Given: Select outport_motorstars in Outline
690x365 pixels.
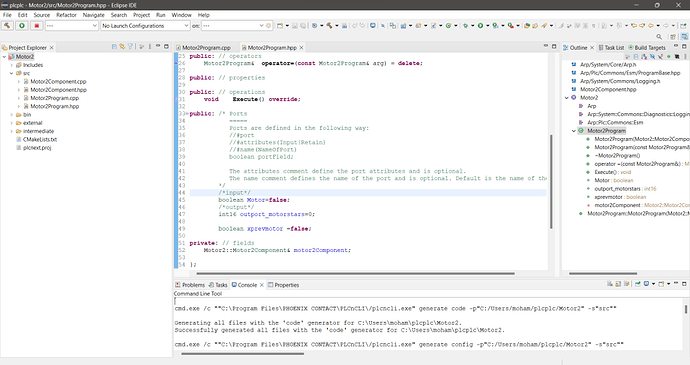Looking at the screenshot, I should pos(625,189).
